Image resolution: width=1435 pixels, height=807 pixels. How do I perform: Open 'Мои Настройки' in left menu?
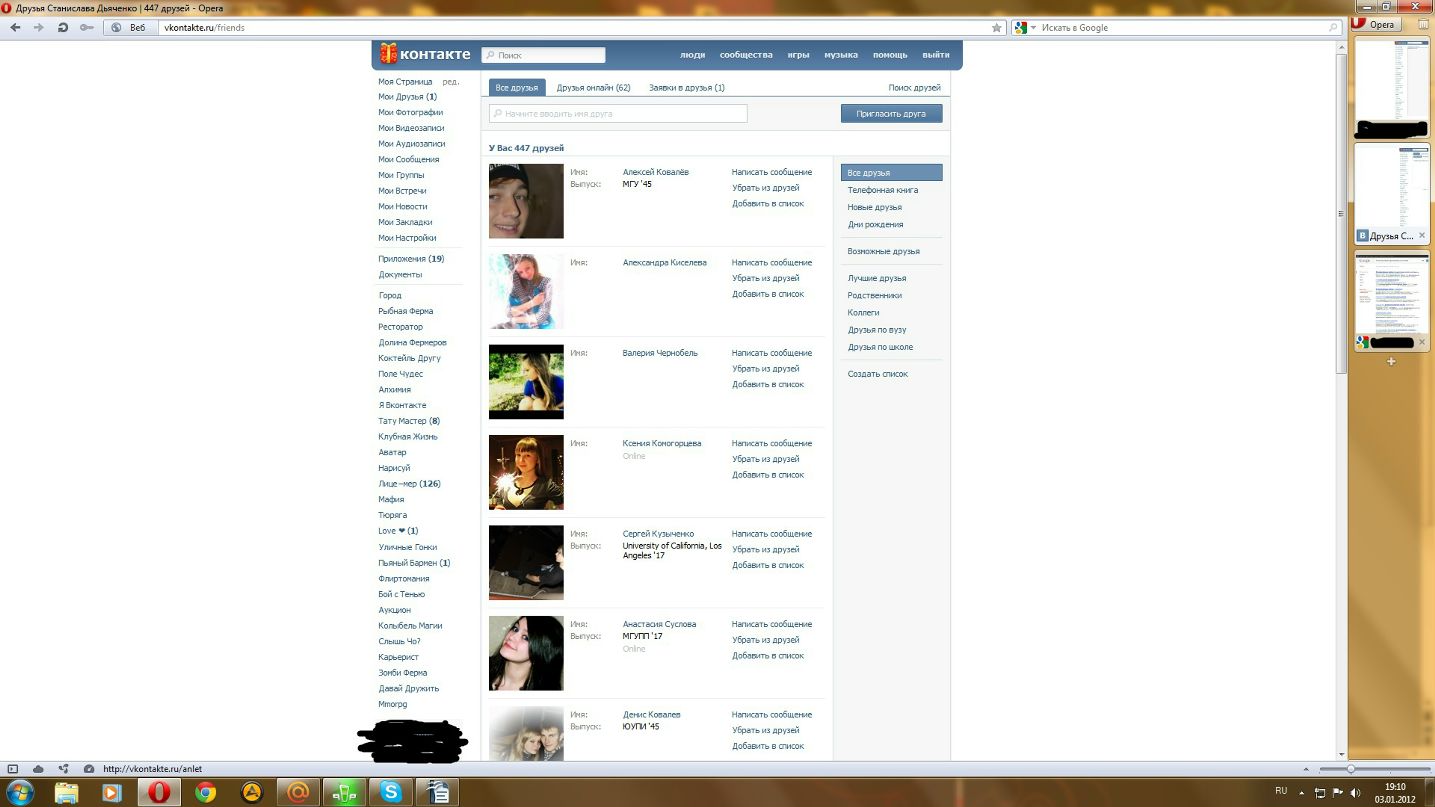pos(407,238)
